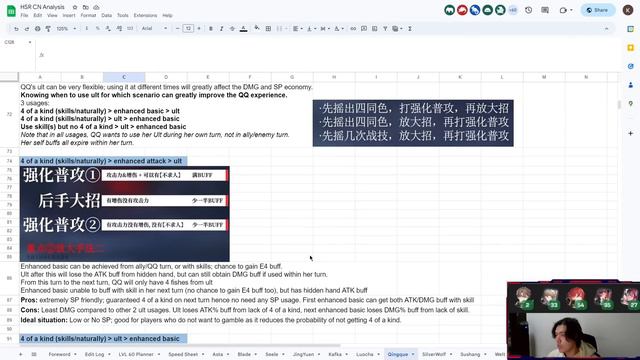640x360 pixels.
Task: Open the Functions sigma icon
Action: tap(409, 29)
